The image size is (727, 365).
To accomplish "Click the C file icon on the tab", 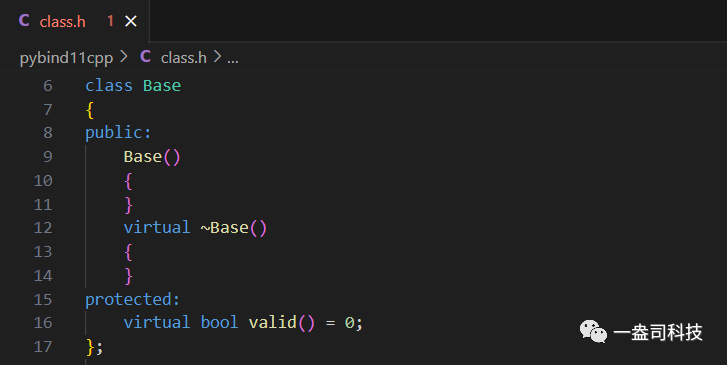I will (24, 21).
